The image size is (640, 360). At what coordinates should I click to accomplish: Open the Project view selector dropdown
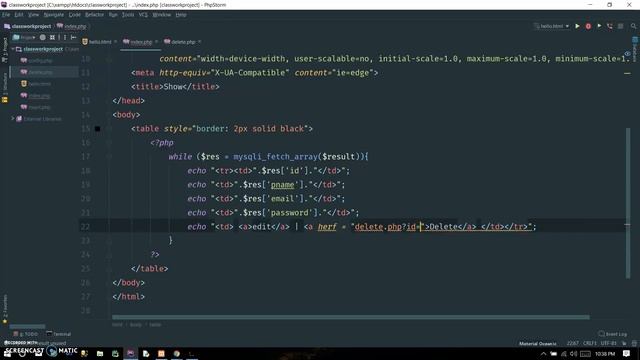[x=24, y=38]
